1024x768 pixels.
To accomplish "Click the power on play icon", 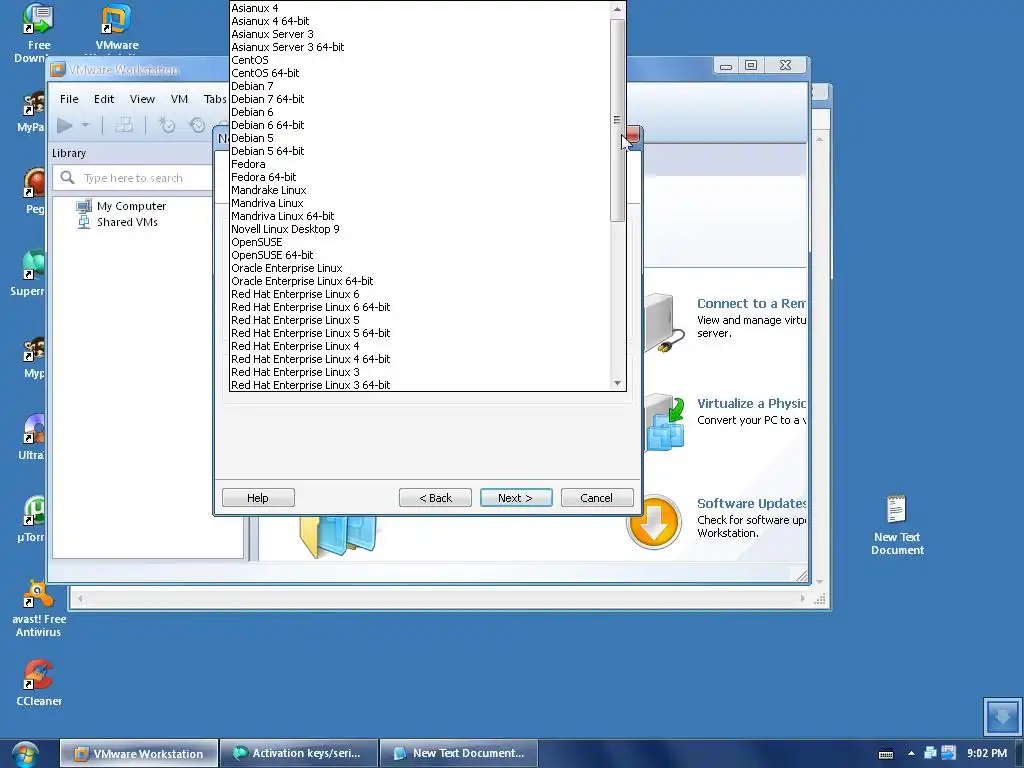I will click(x=65, y=125).
